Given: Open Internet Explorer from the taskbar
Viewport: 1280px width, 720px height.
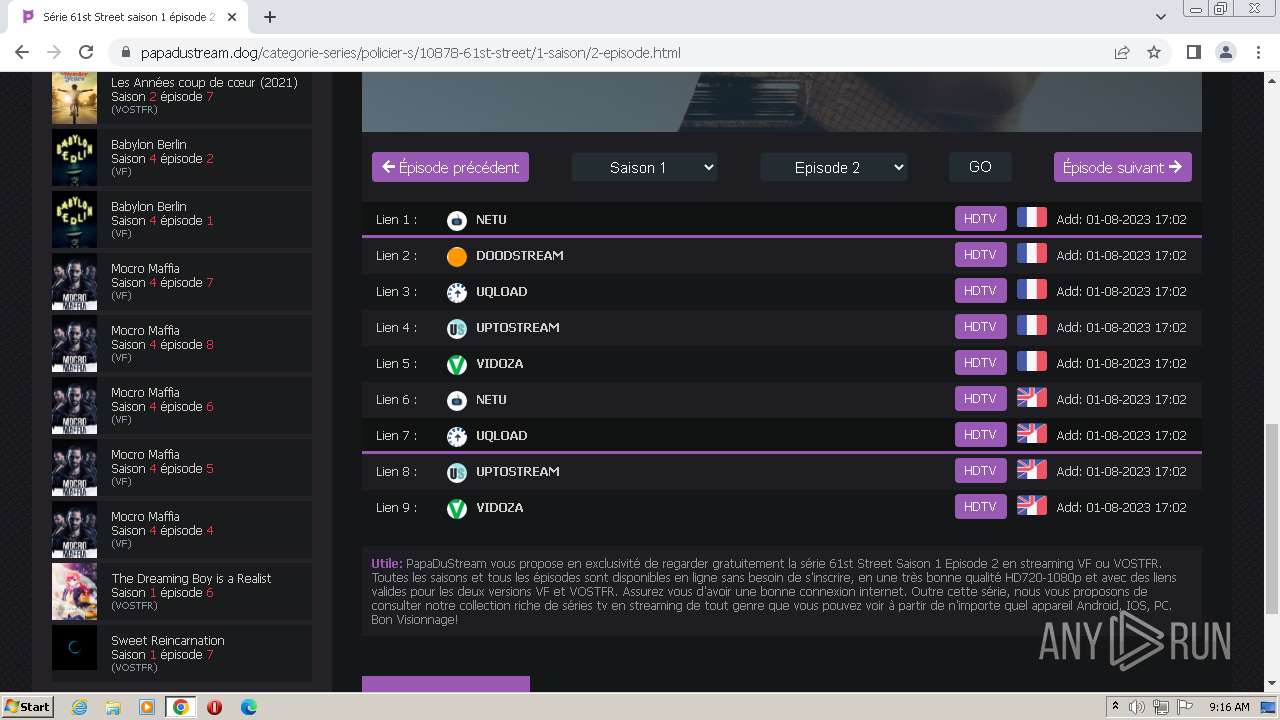Looking at the screenshot, I should (x=80, y=707).
